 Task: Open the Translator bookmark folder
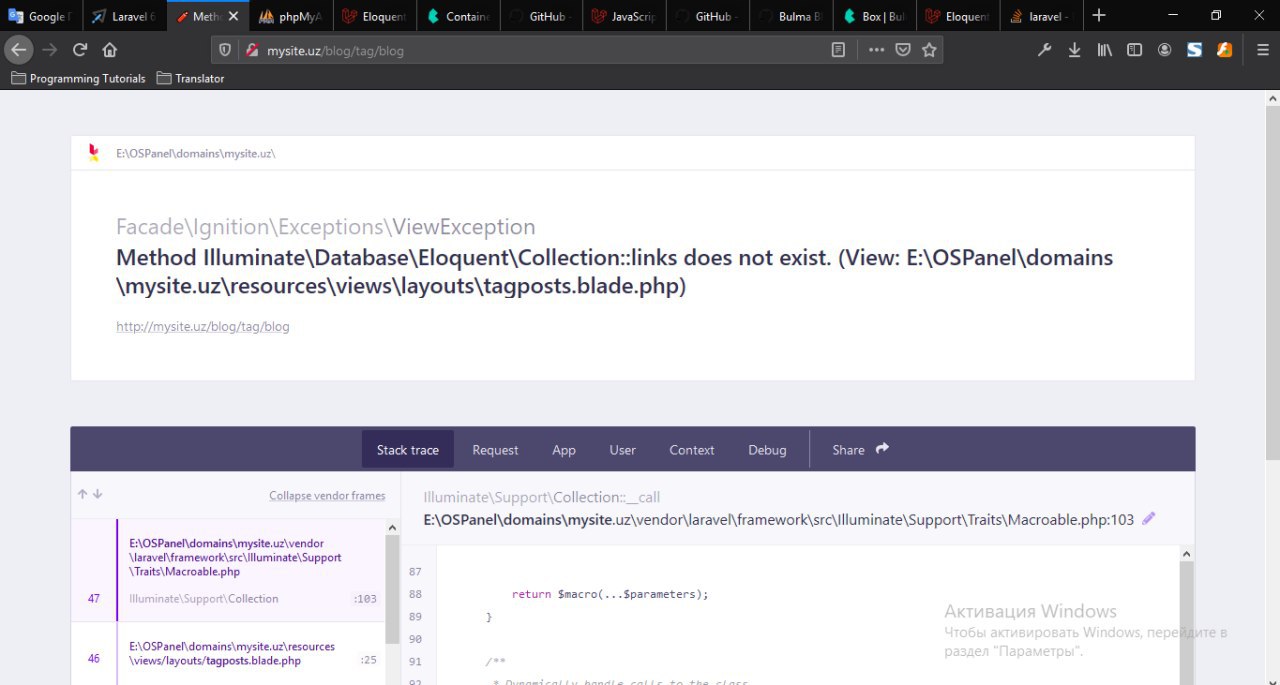tap(191, 78)
